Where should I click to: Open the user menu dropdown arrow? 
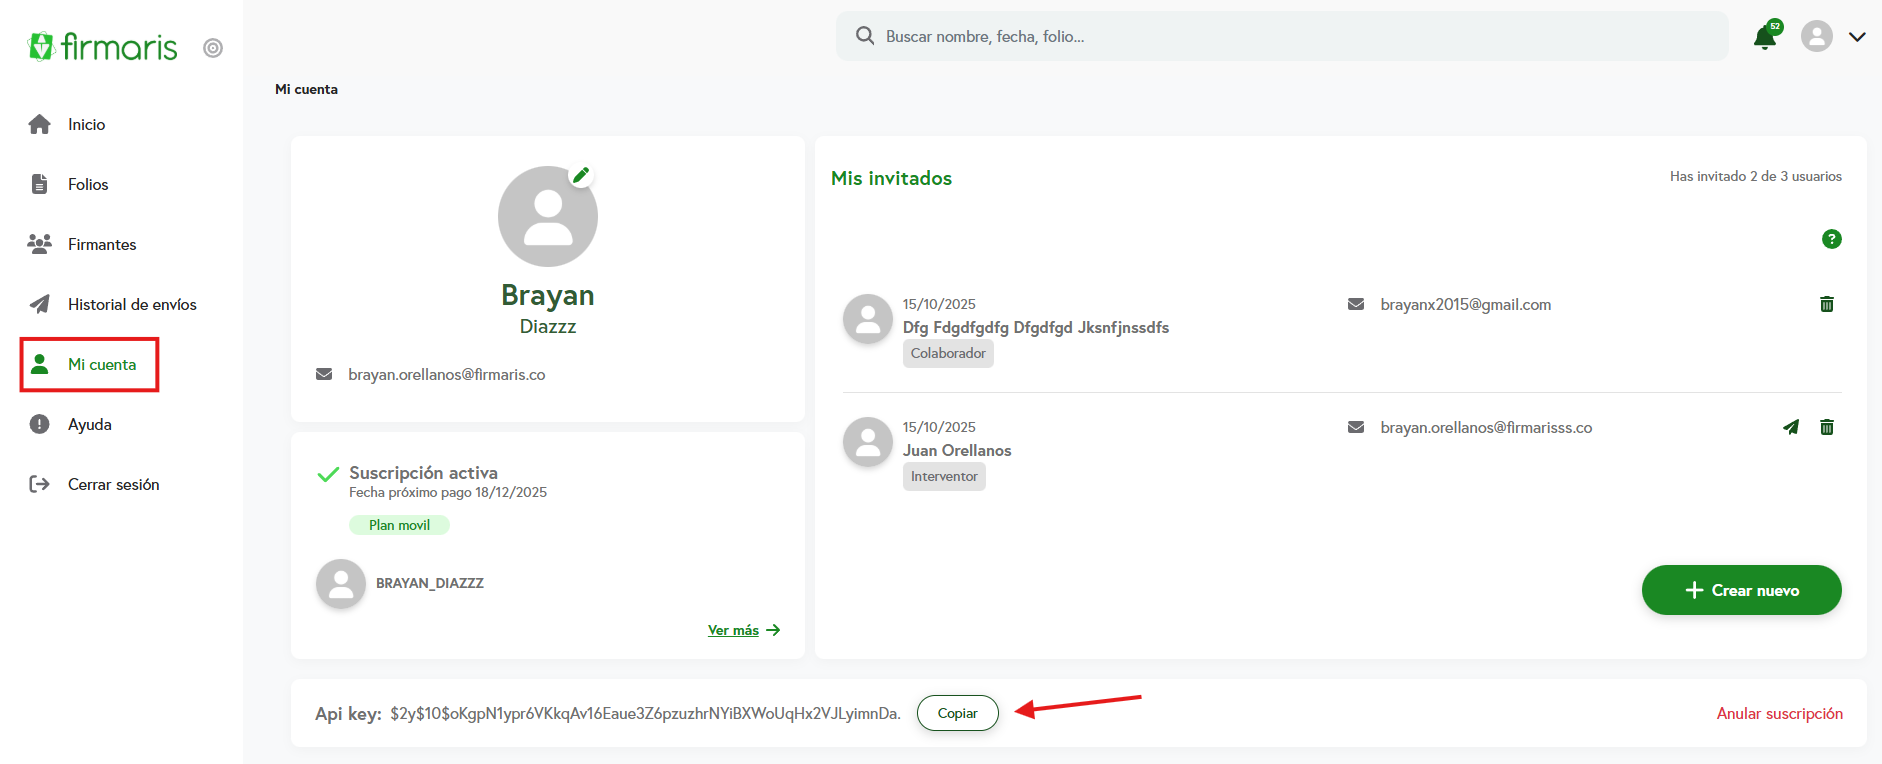point(1857,37)
